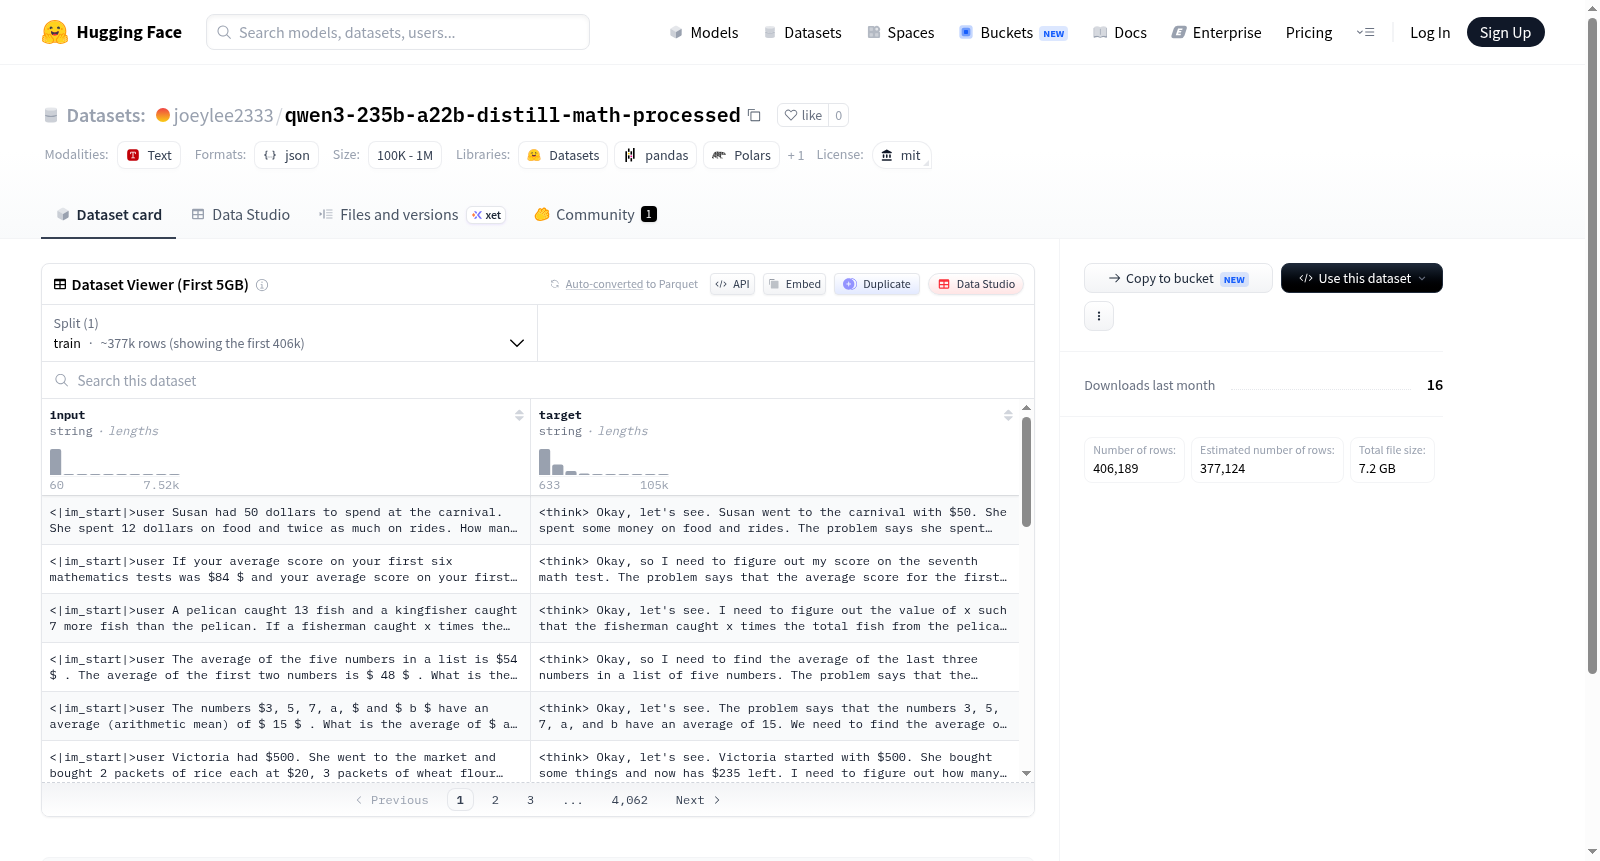This screenshot has width=1600, height=861.
Task: Click the Auto-converted to Parquet link
Action: coord(631,285)
